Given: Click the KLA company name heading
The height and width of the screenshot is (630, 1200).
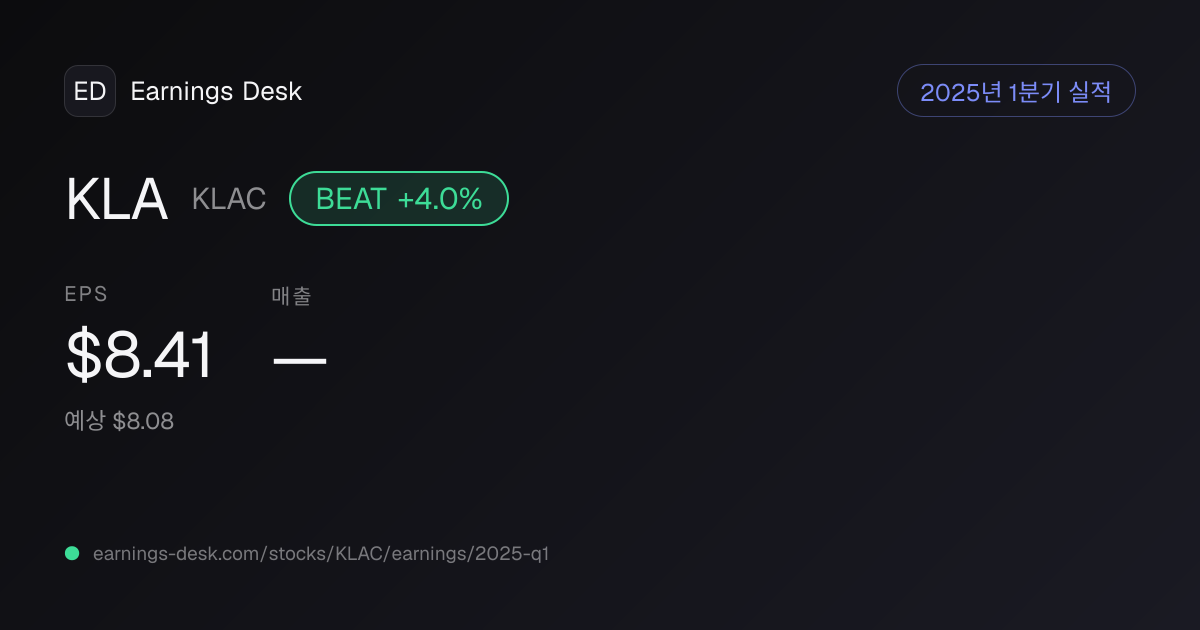Looking at the screenshot, I should (116, 199).
